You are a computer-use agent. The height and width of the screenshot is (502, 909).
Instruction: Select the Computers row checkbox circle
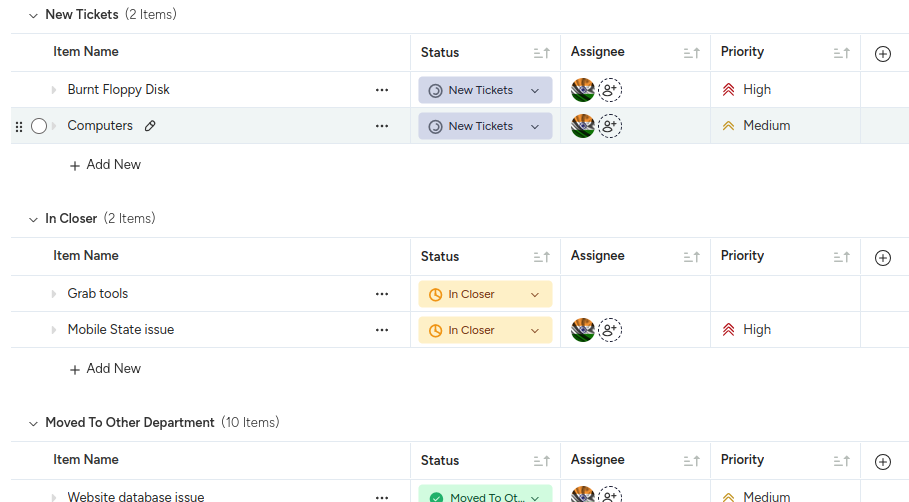[39, 126]
